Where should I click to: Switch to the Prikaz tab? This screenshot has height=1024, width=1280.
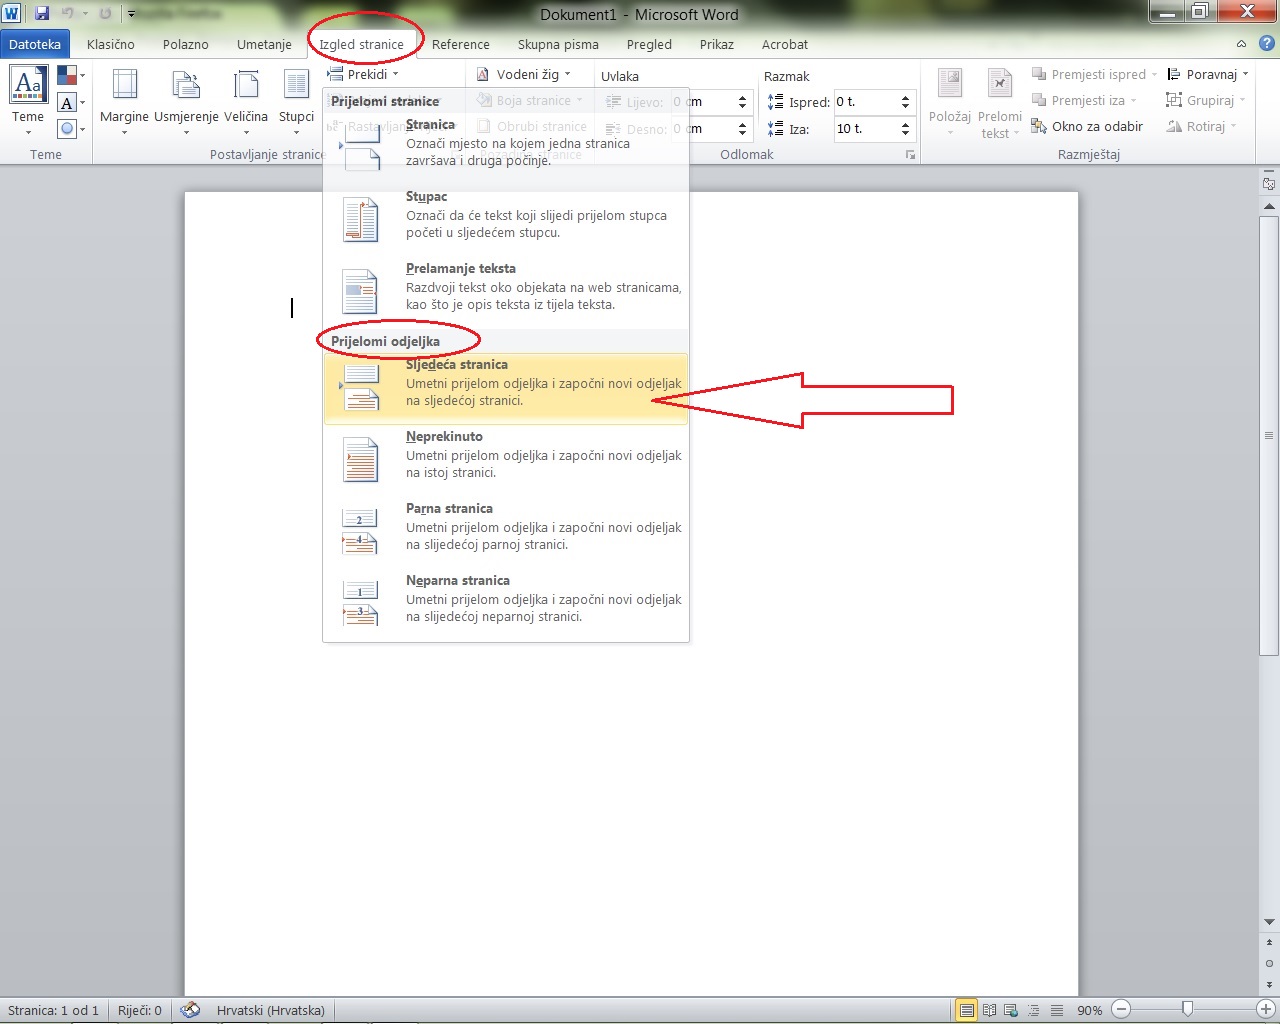click(717, 44)
